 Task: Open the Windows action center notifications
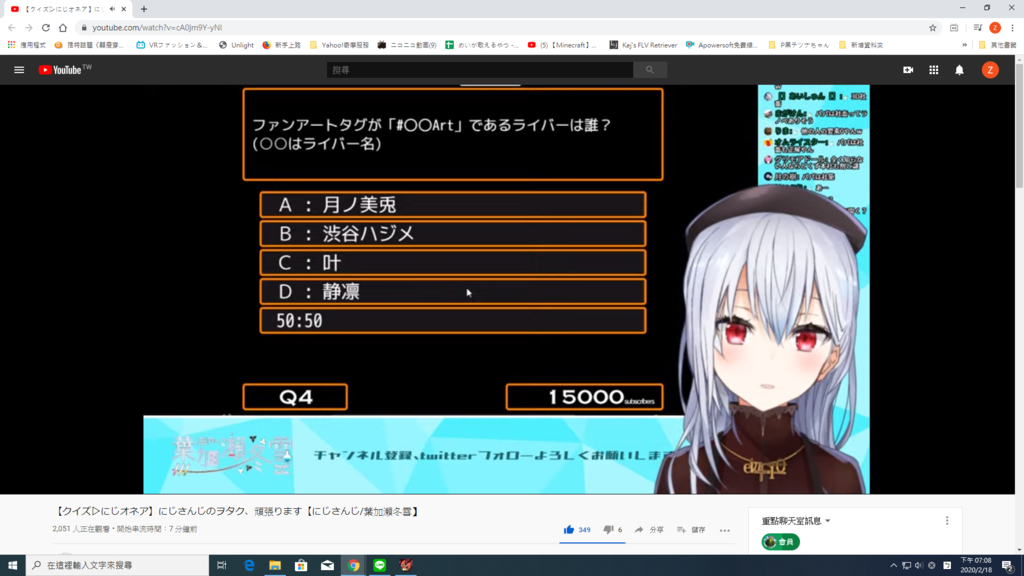pos(1008,566)
